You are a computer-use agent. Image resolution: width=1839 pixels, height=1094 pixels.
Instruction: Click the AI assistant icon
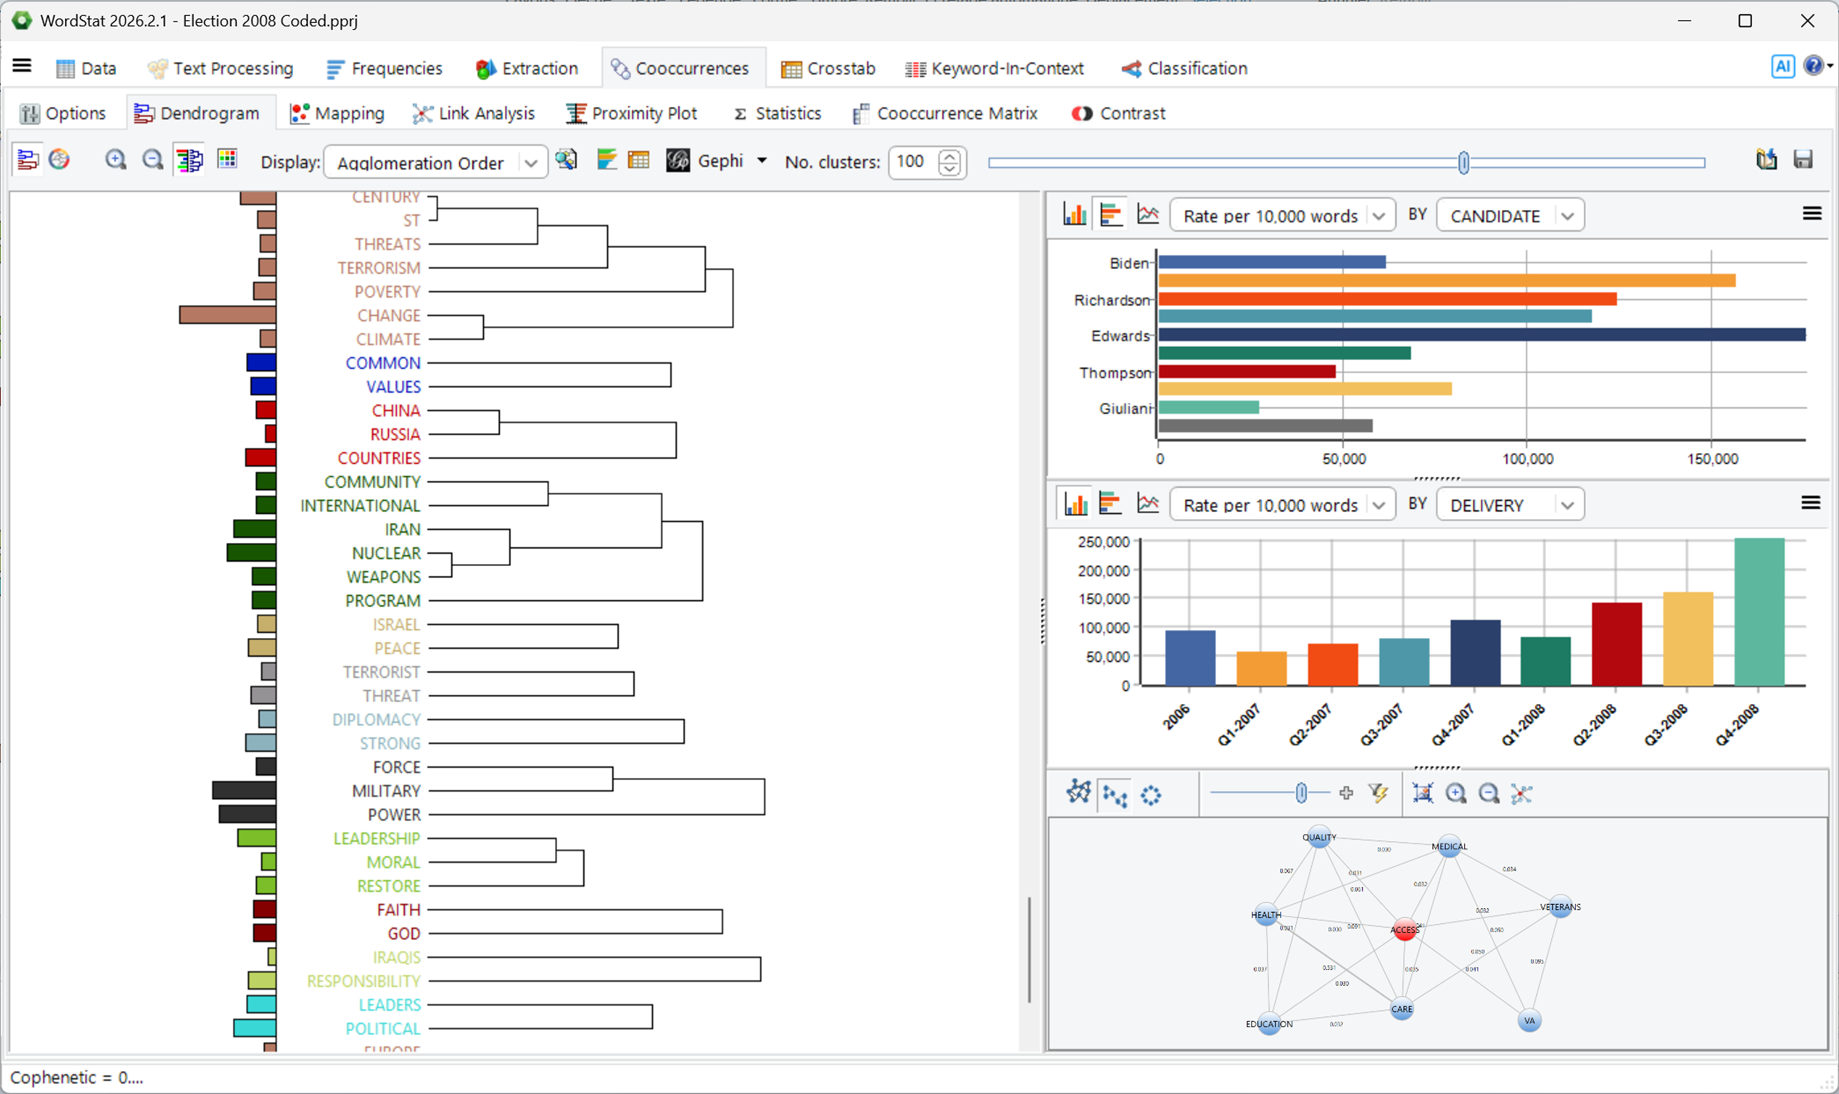tap(1782, 67)
